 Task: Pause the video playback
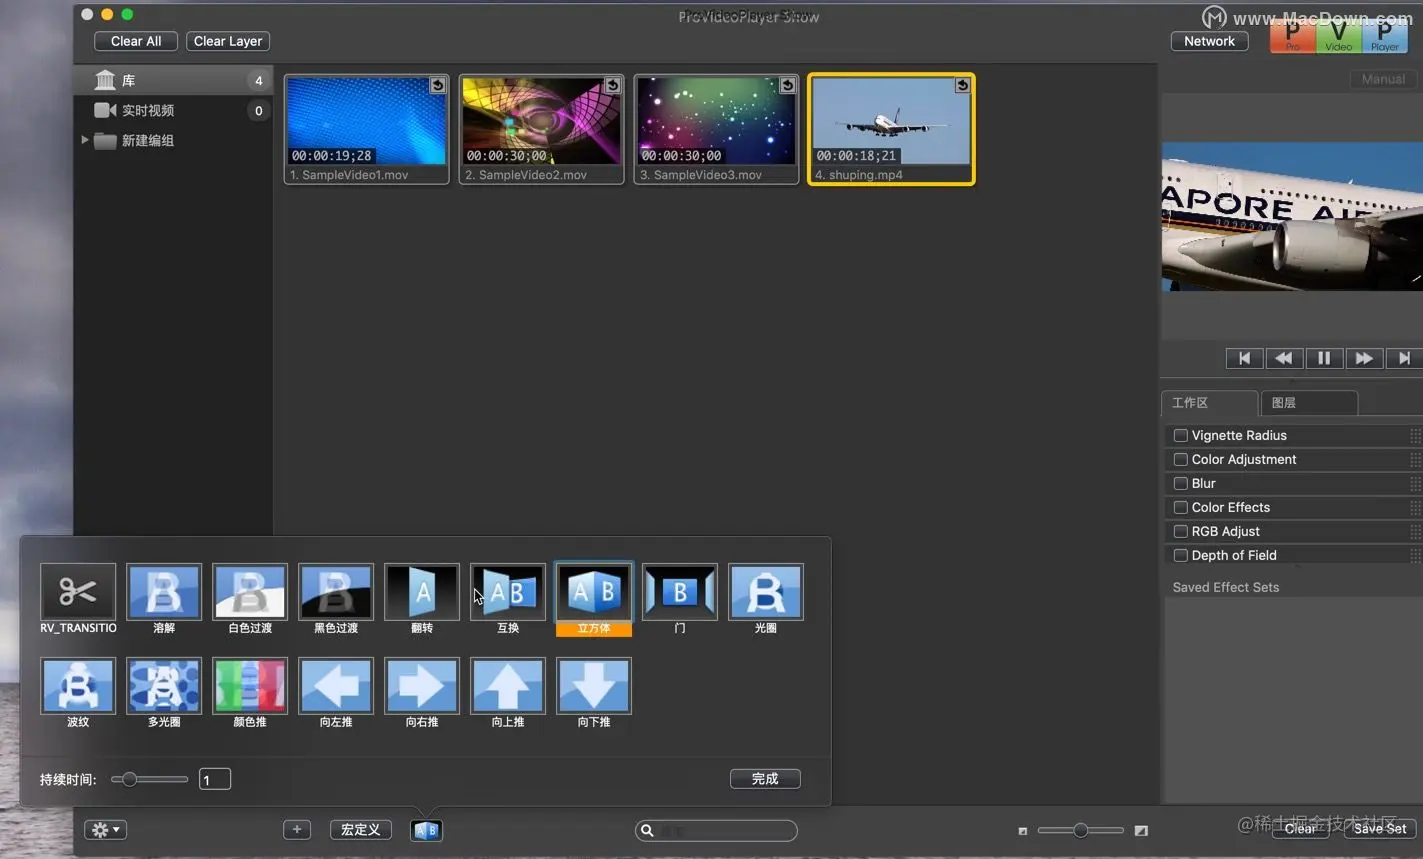point(1324,358)
